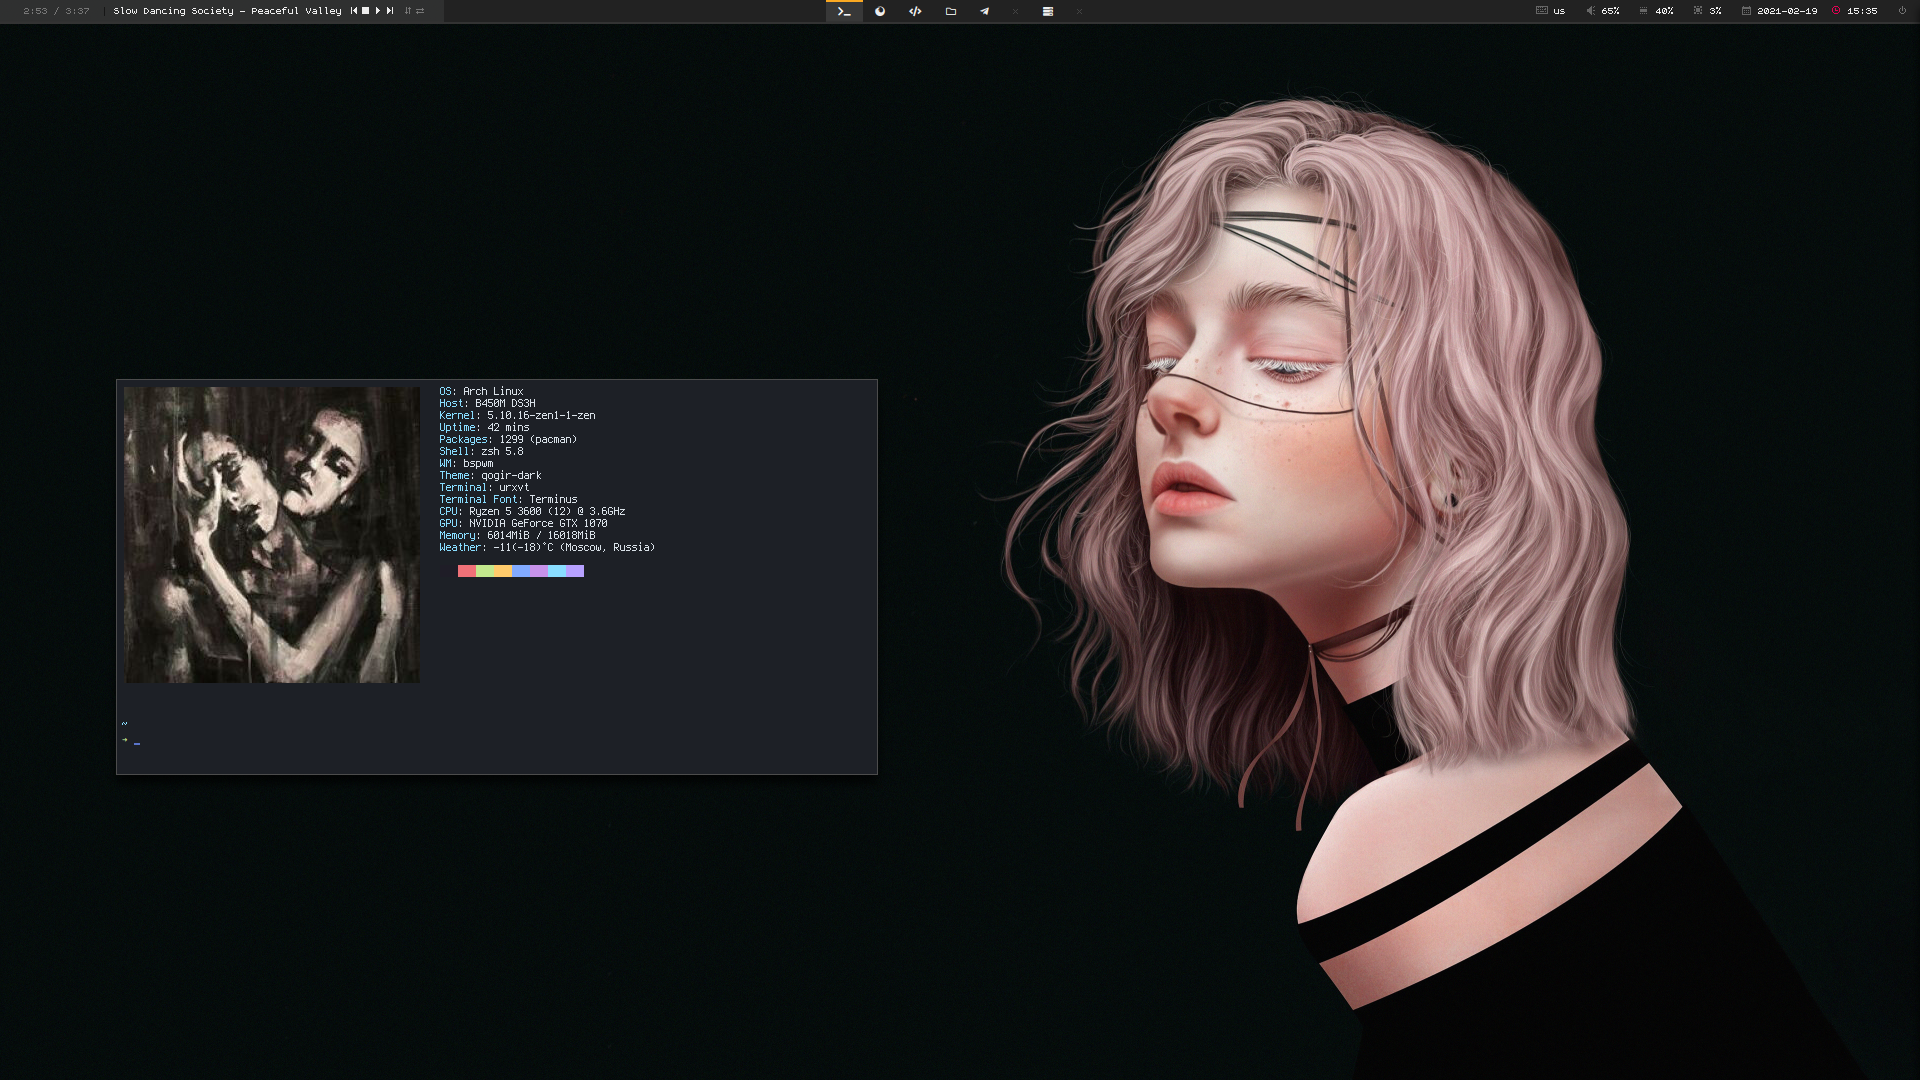Click the us keyboard layout indicator

pyautogui.click(x=1558, y=11)
